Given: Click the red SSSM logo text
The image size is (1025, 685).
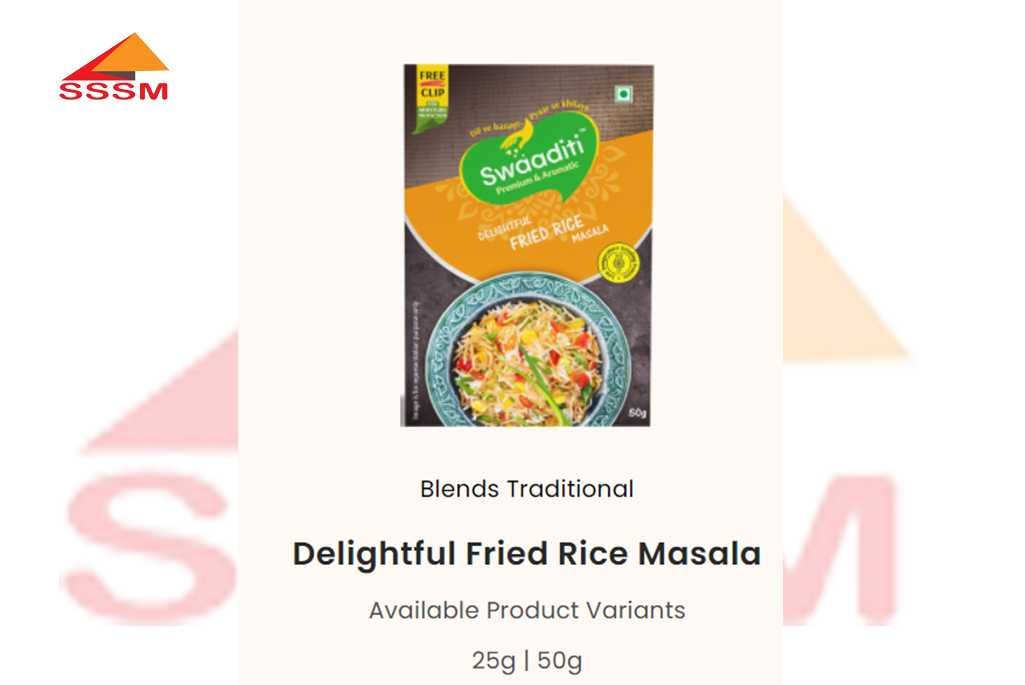Looking at the screenshot, I should 113,91.
